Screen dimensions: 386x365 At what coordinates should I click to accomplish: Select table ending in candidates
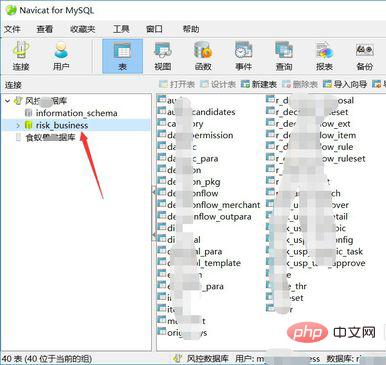(x=201, y=112)
